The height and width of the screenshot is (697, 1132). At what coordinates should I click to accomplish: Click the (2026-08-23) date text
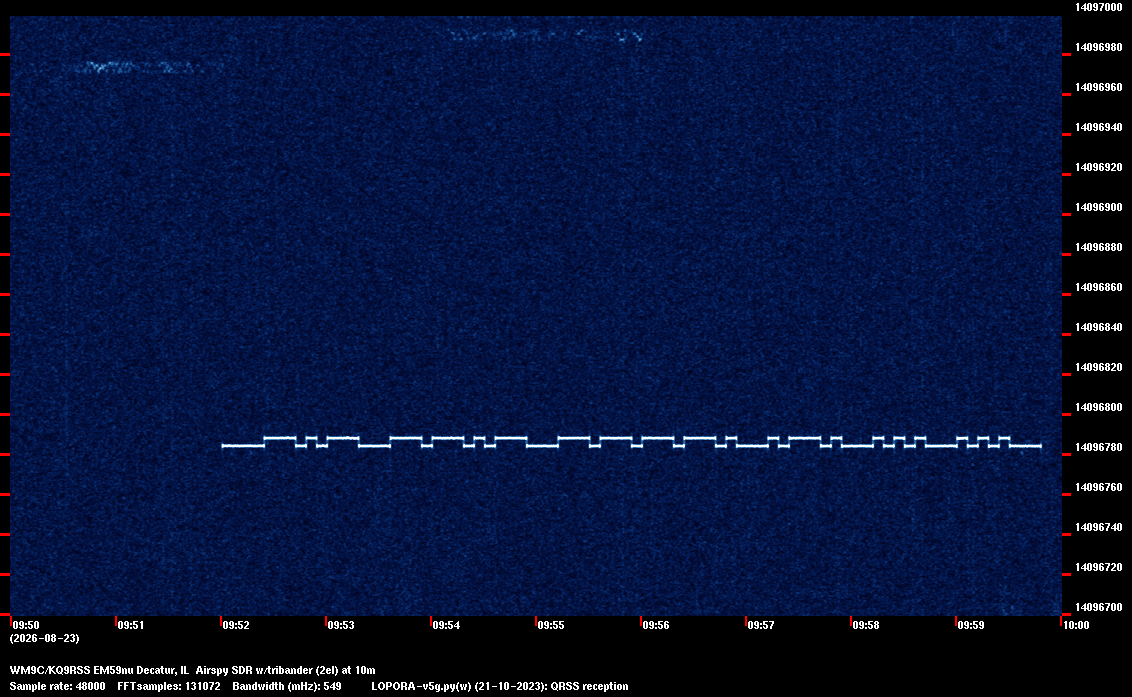coord(45,638)
